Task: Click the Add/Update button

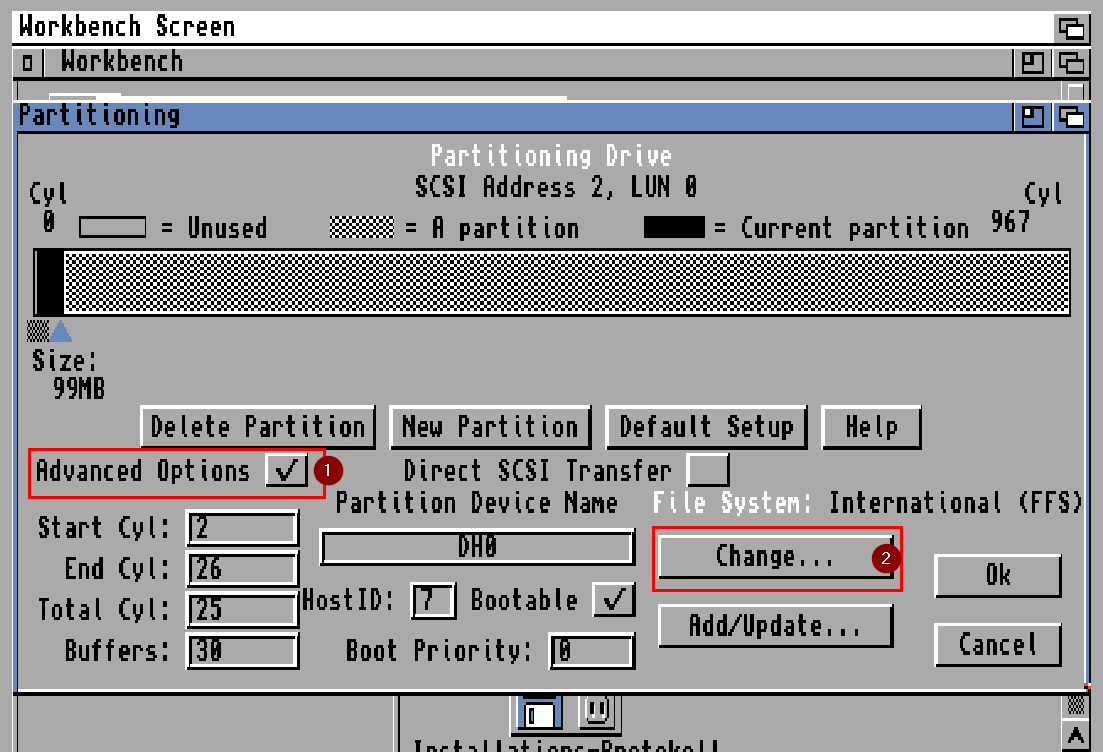Action: [x=776, y=626]
